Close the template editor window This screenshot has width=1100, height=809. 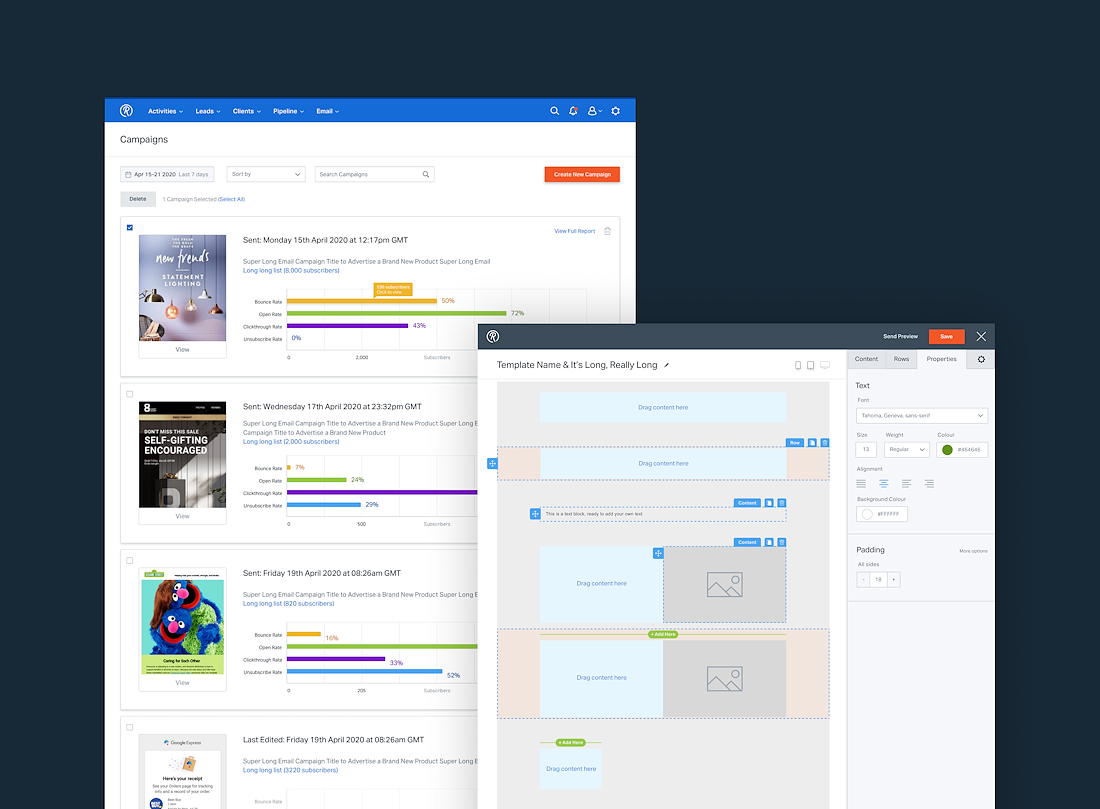click(981, 337)
